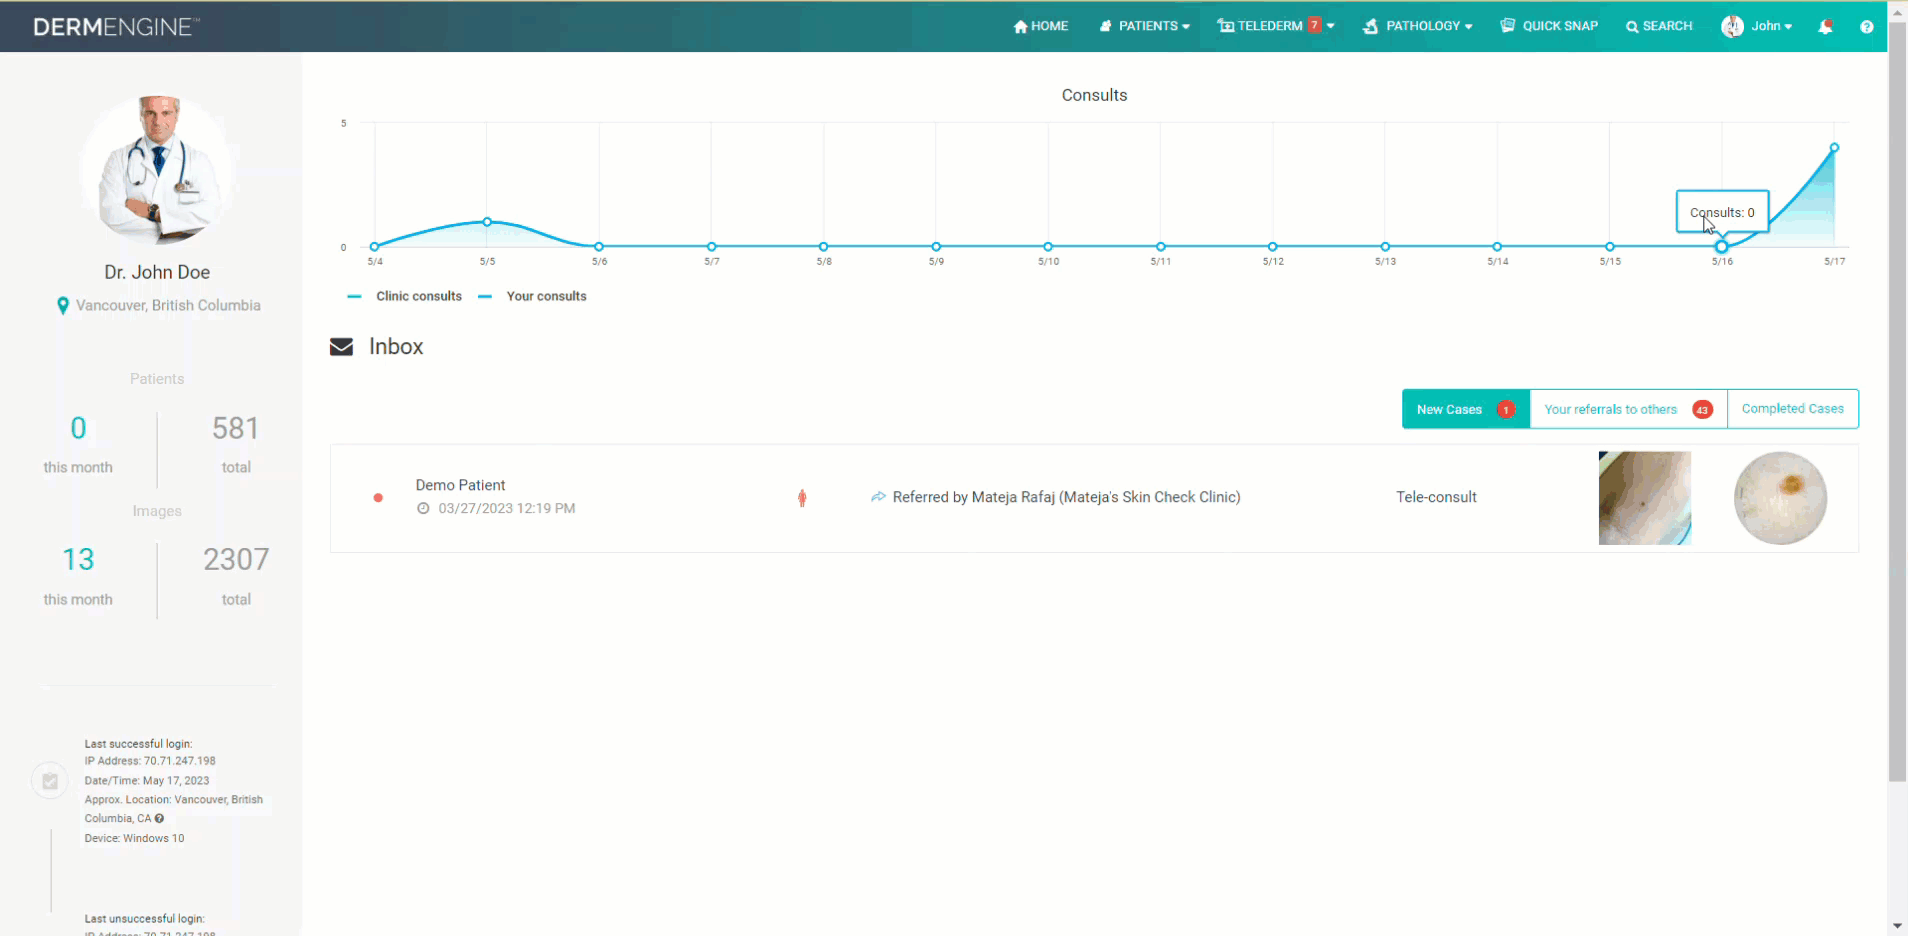This screenshot has width=1908, height=936.
Task: Open the Pathology dropdown menu
Action: (x=1417, y=26)
